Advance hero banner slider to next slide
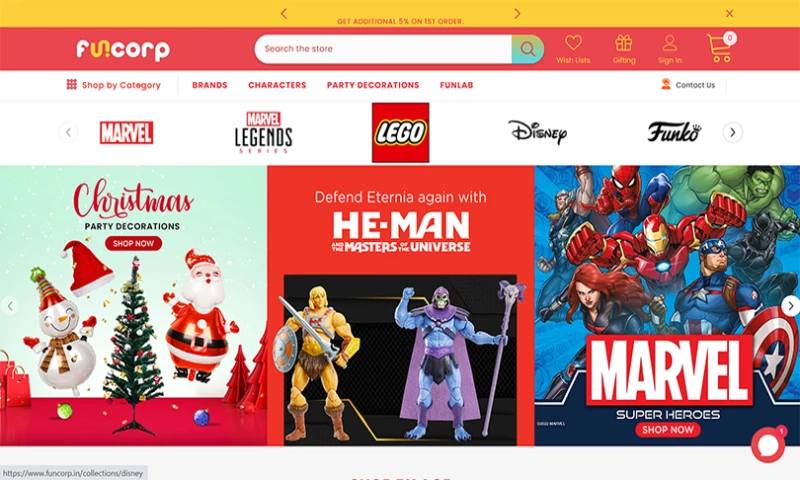This screenshot has height=480, width=800. [x=790, y=306]
